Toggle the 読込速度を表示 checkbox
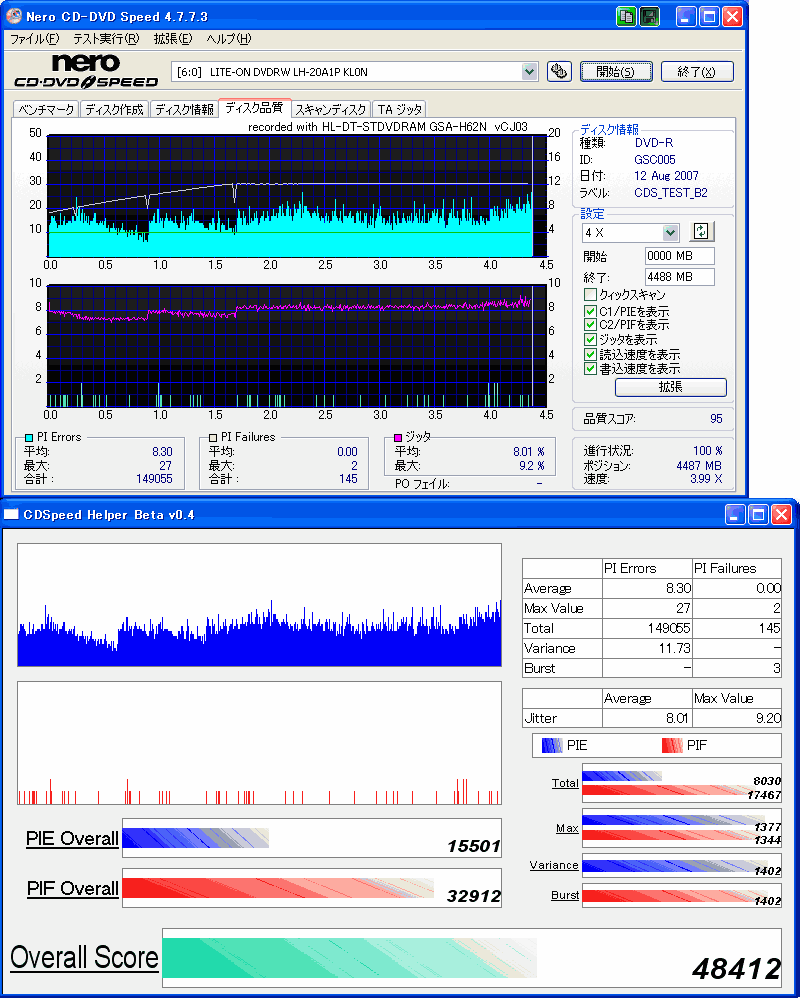Image resolution: width=800 pixels, height=998 pixels. click(x=590, y=355)
